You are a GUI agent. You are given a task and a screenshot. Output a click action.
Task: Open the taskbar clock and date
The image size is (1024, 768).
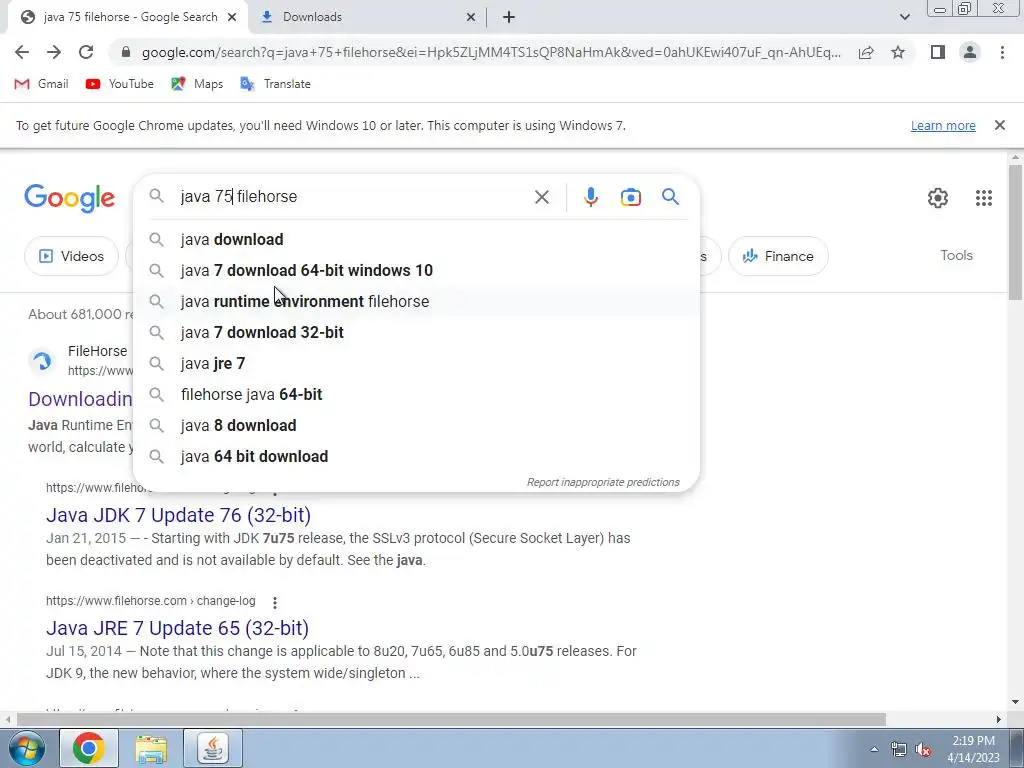click(x=973, y=749)
